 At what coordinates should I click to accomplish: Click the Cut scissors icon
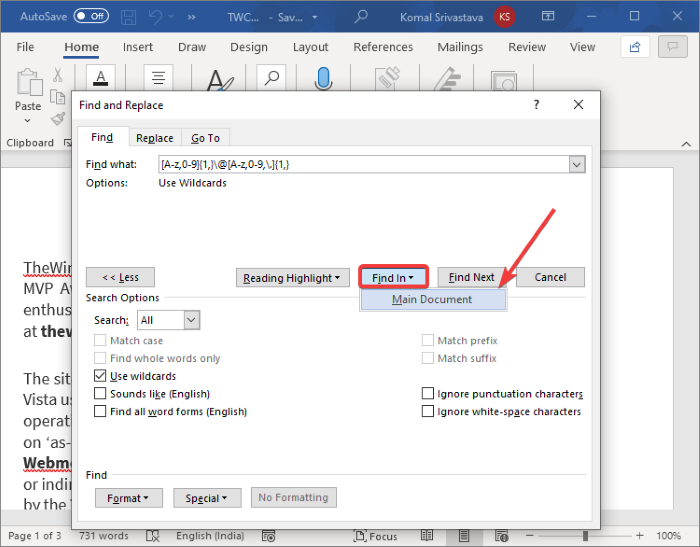(58, 75)
